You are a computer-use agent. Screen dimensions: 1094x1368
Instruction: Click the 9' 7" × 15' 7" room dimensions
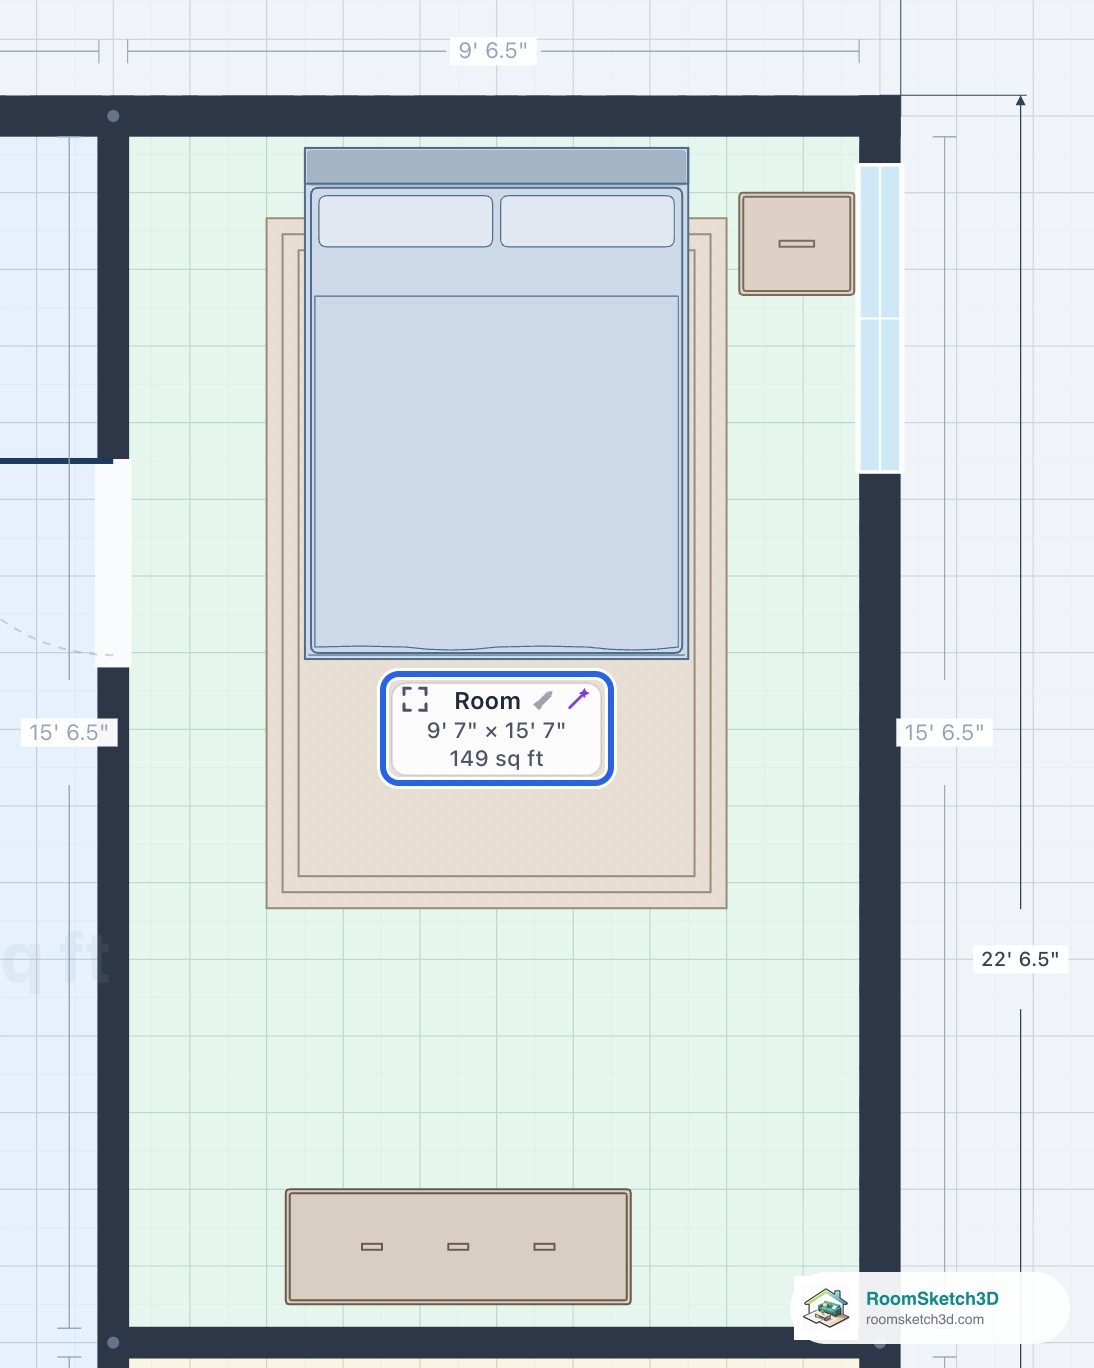pyautogui.click(x=496, y=730)
